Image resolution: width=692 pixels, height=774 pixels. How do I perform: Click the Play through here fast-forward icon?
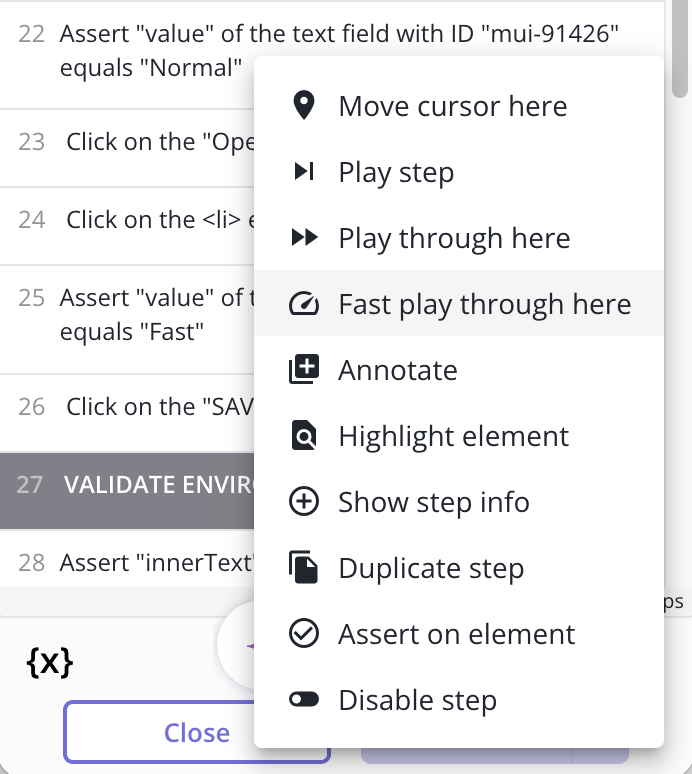point(304,237)
